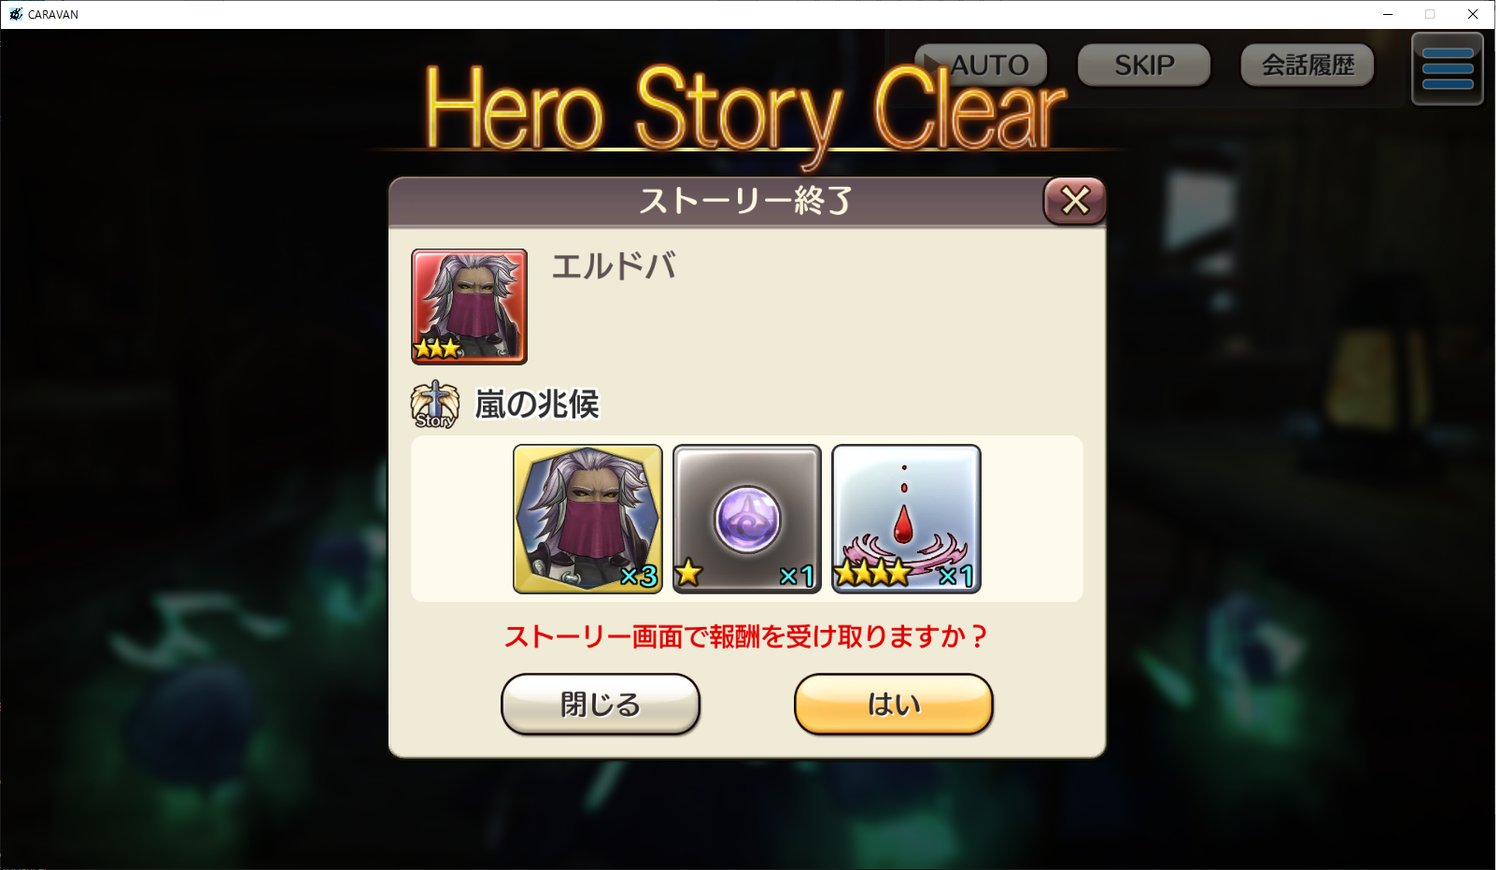Open 会話履歴 conversation log
The image size is (1500, 870).
pyautogui.click(x=1307, y=65)
